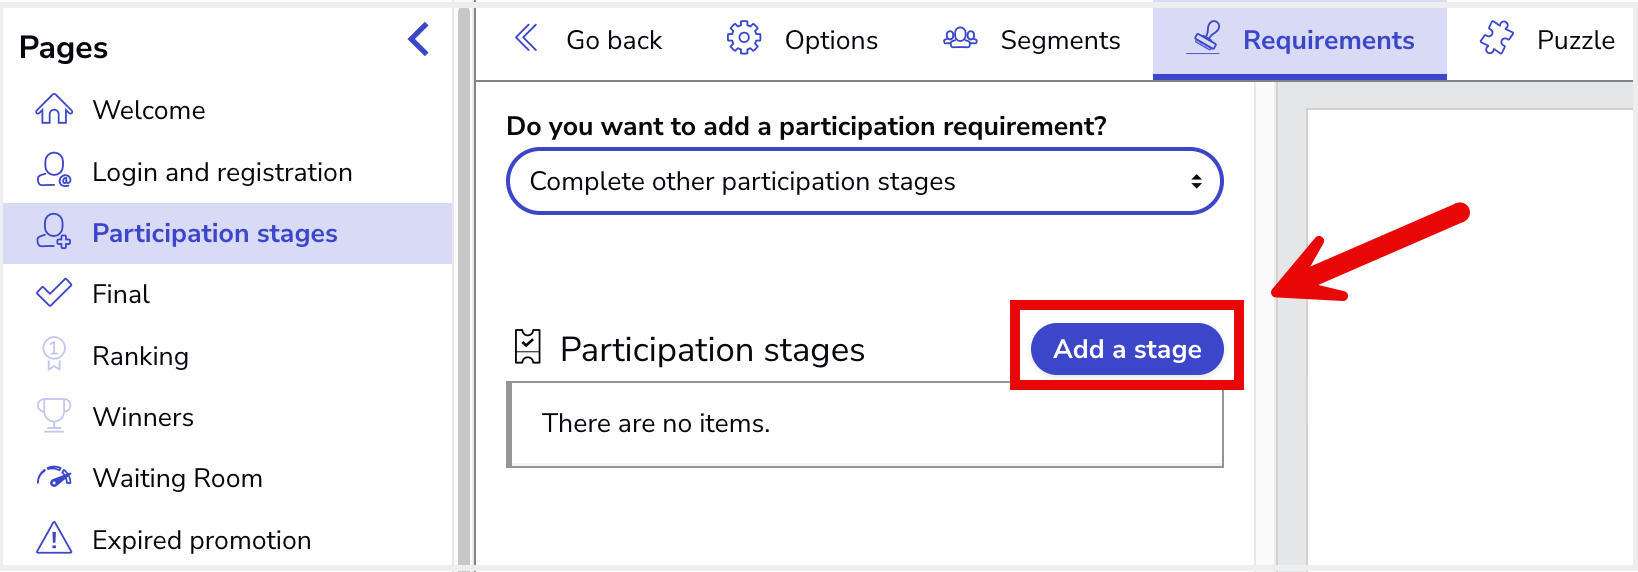The image size is (1638, 572).
Task: Click the Add a stage button
Action: click(1127, 349)
